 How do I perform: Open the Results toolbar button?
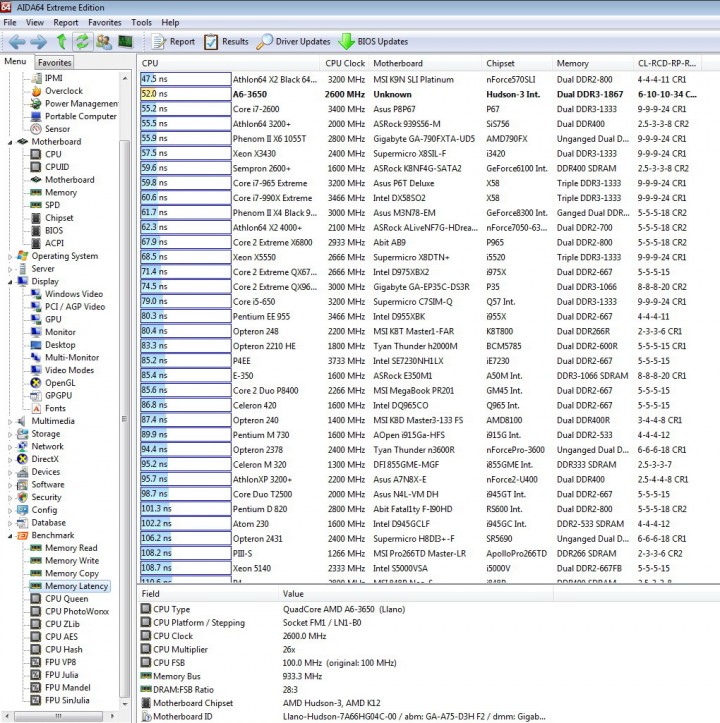pyautogui.click(x=226, y=42)
